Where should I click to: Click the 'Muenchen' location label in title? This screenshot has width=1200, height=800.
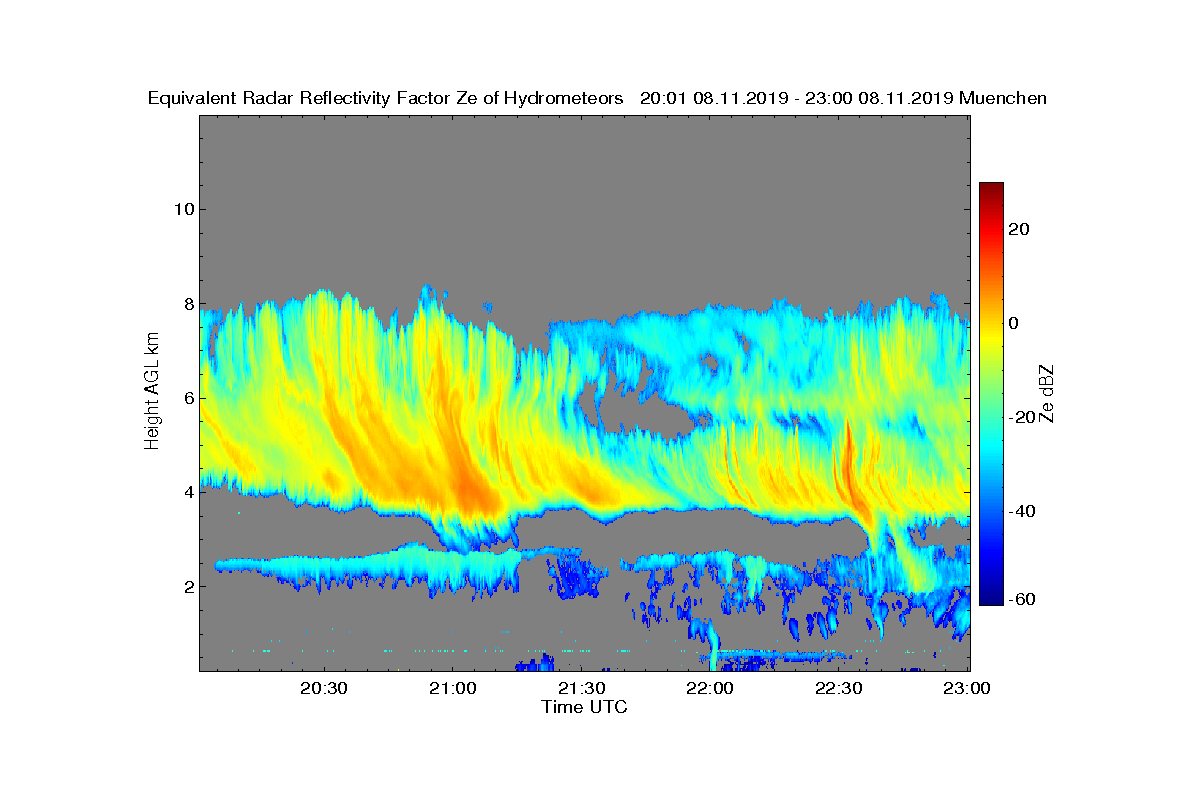1003,98
